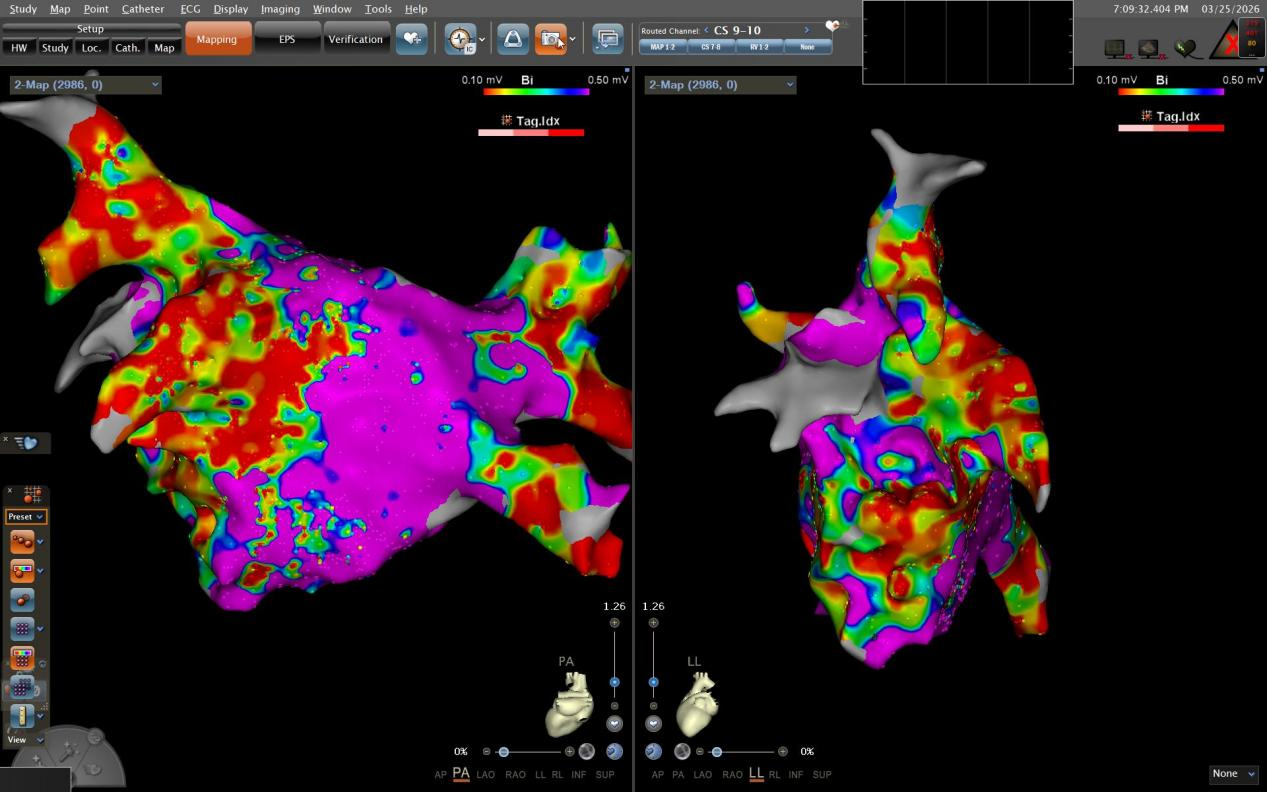Open the None dropdown at bottom right
Viewport: 1267px width, 792px height.
[1233, 774]
